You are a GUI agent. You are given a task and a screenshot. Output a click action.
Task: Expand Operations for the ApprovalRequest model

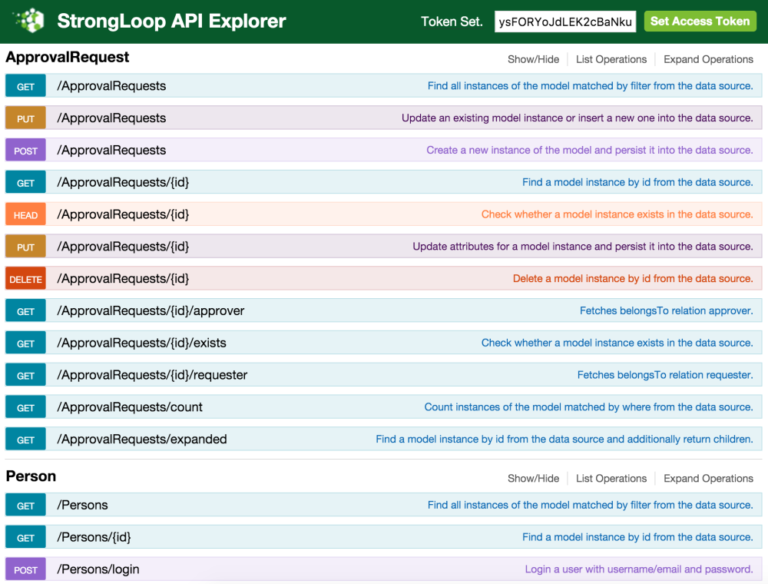(708, 59)
